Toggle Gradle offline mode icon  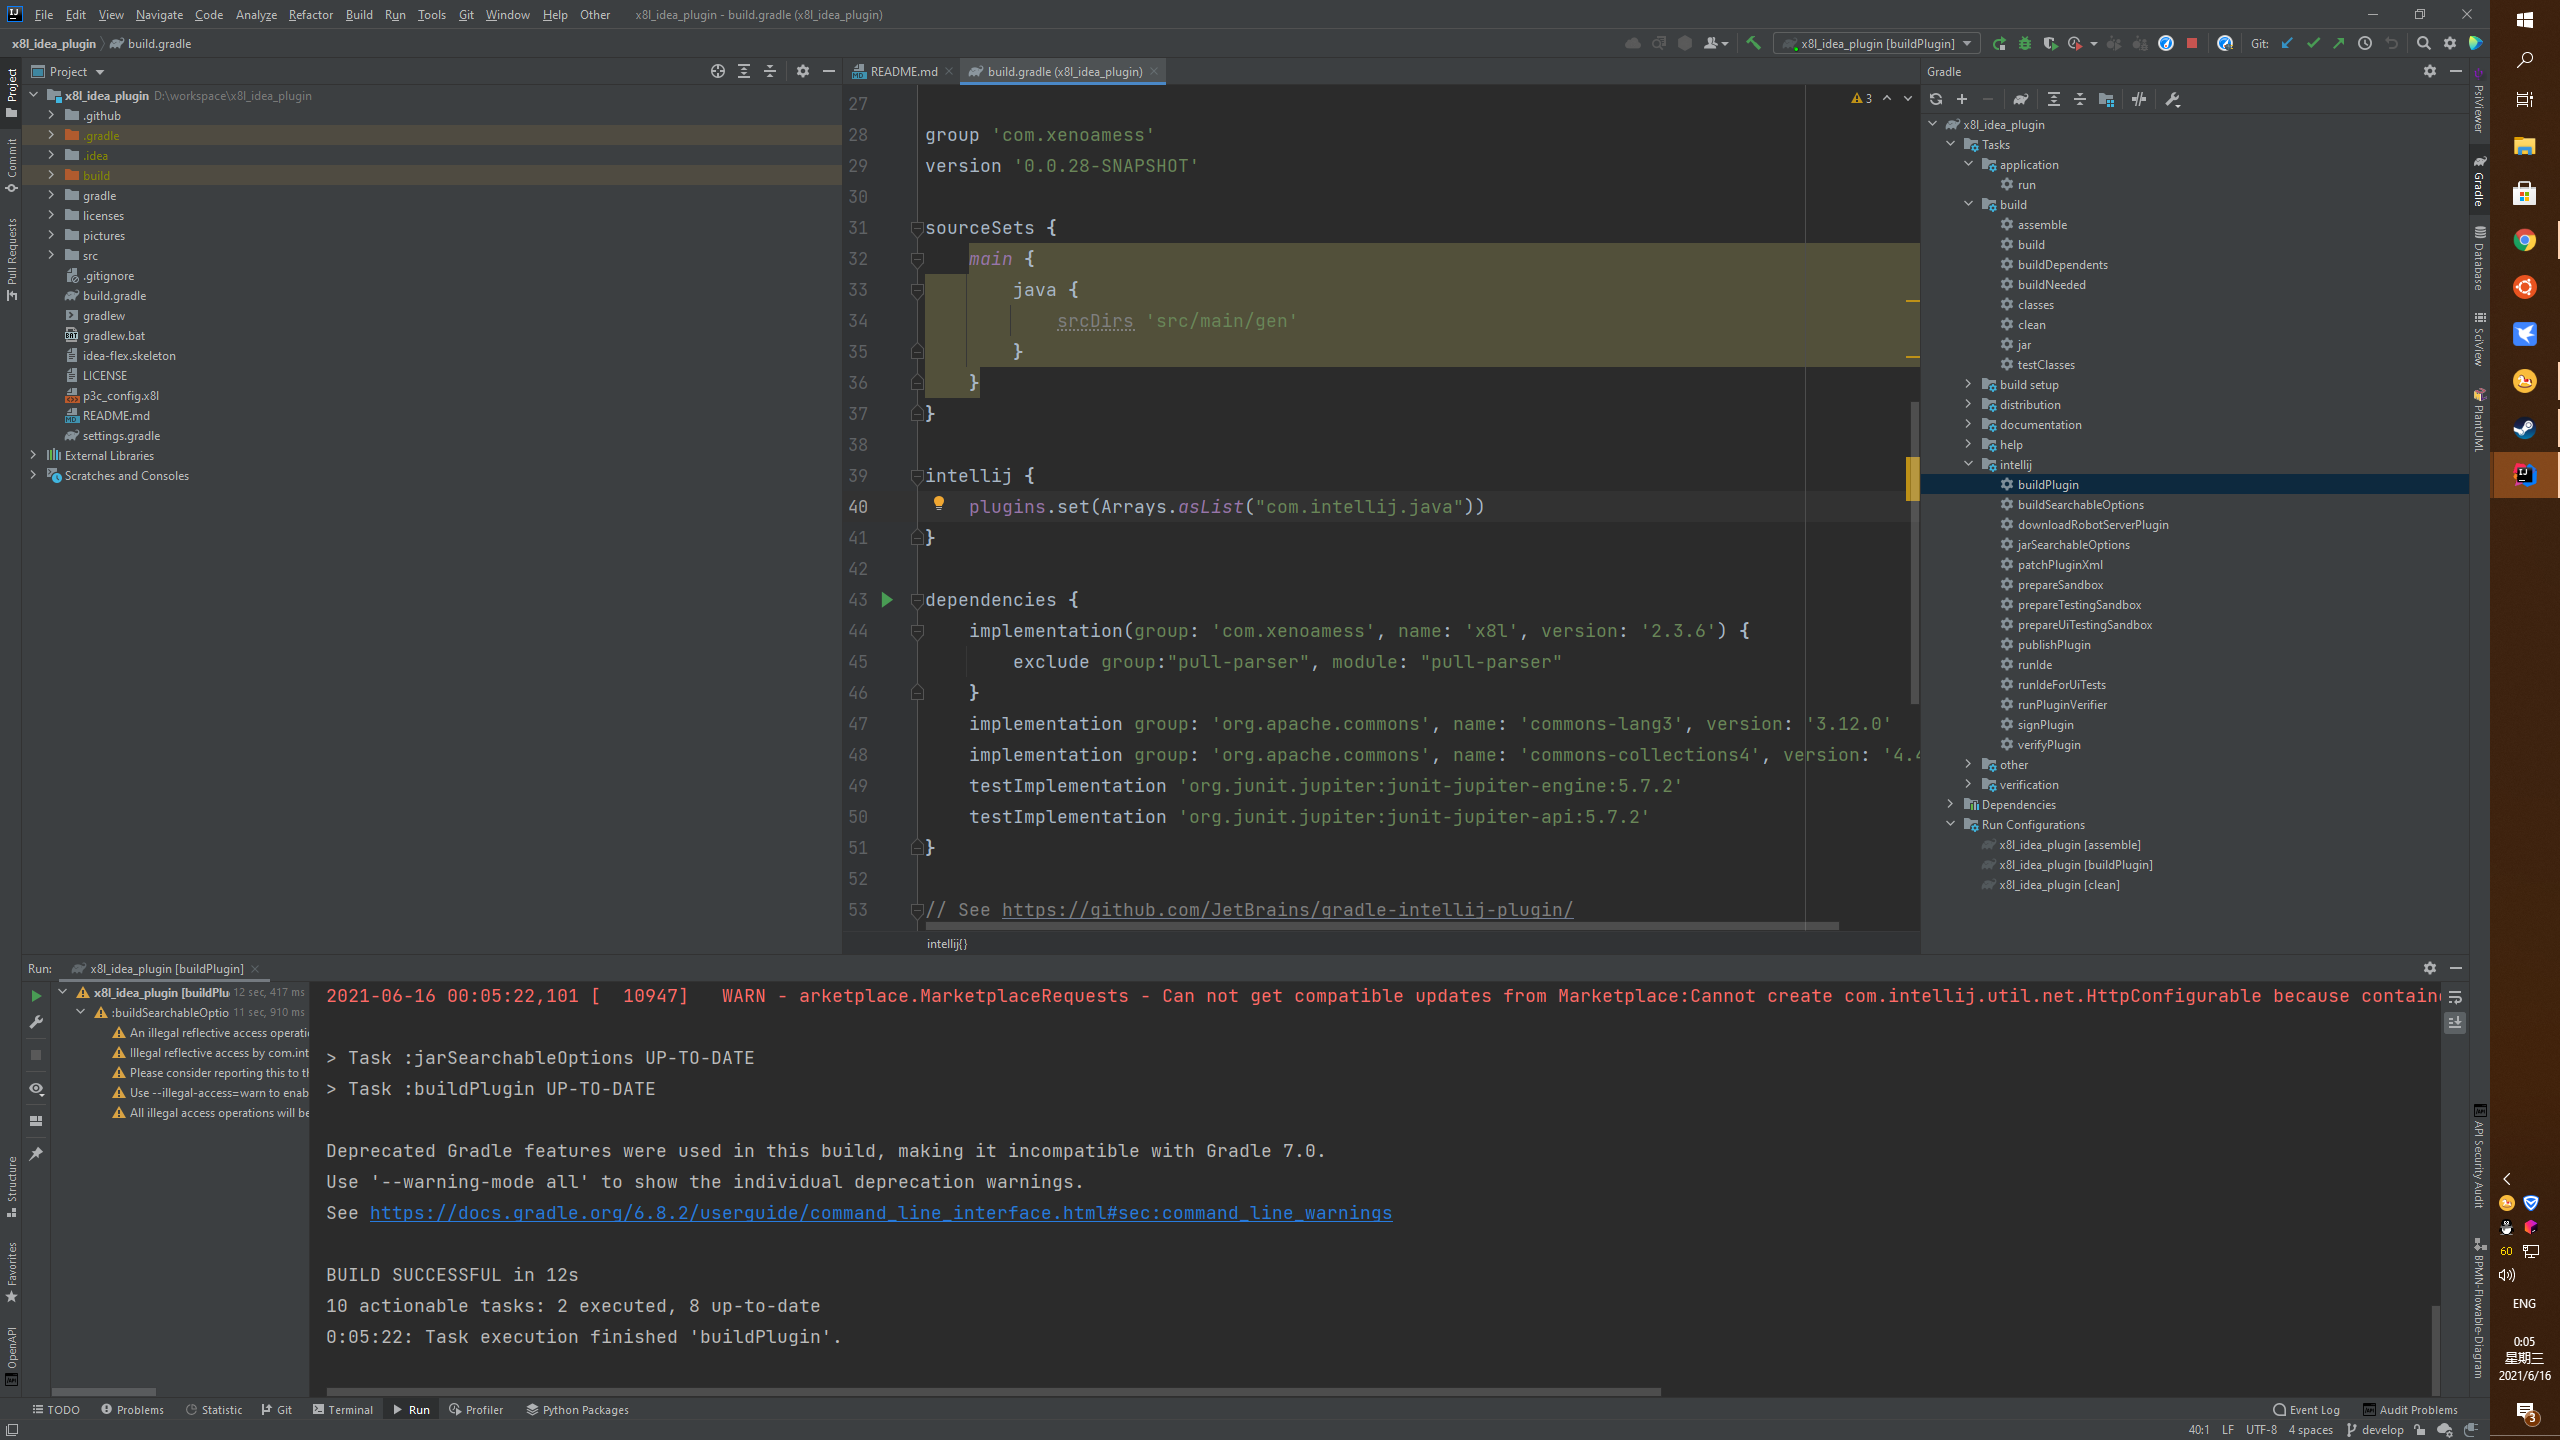tap(2140, 99)
